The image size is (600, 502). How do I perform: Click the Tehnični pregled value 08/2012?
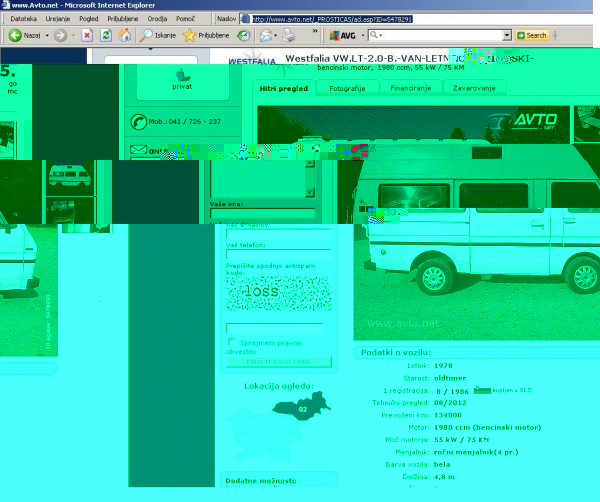click(x=450, y=403)
